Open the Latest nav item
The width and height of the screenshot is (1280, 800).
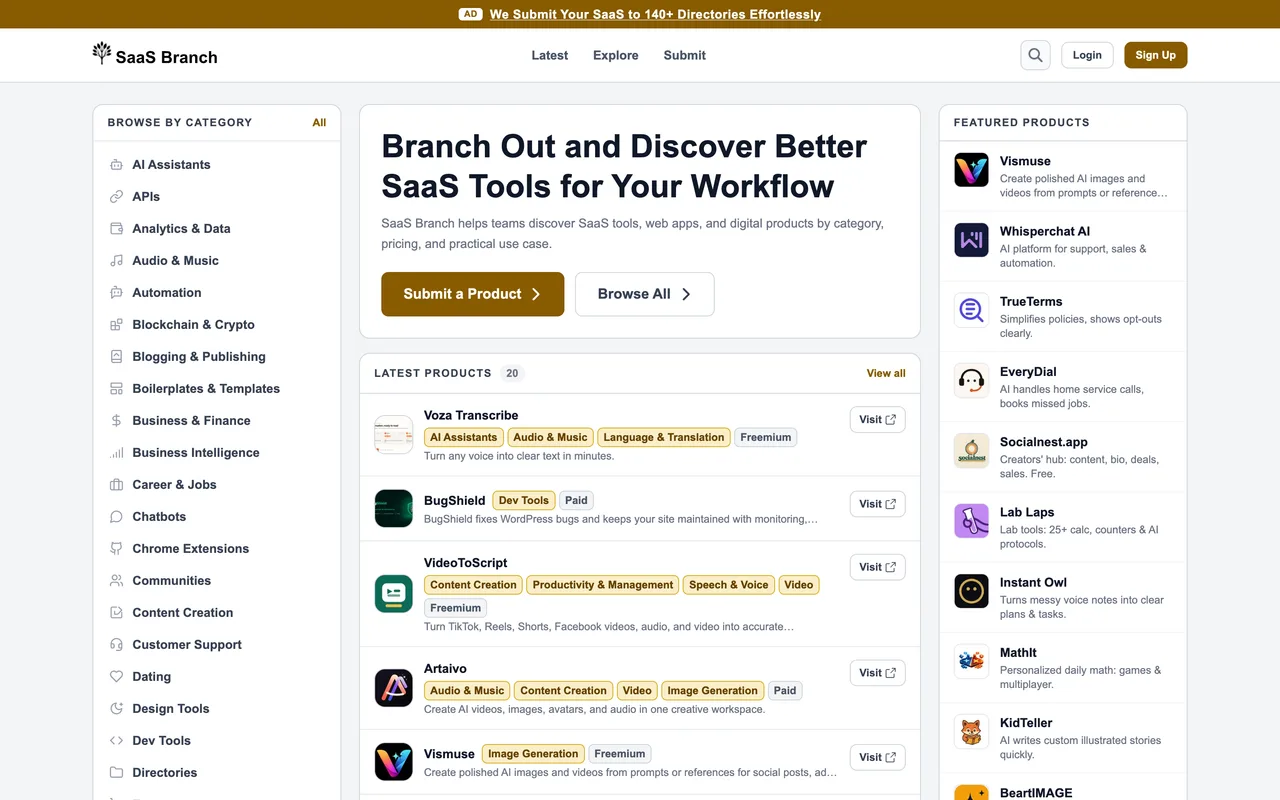(550, 55)
